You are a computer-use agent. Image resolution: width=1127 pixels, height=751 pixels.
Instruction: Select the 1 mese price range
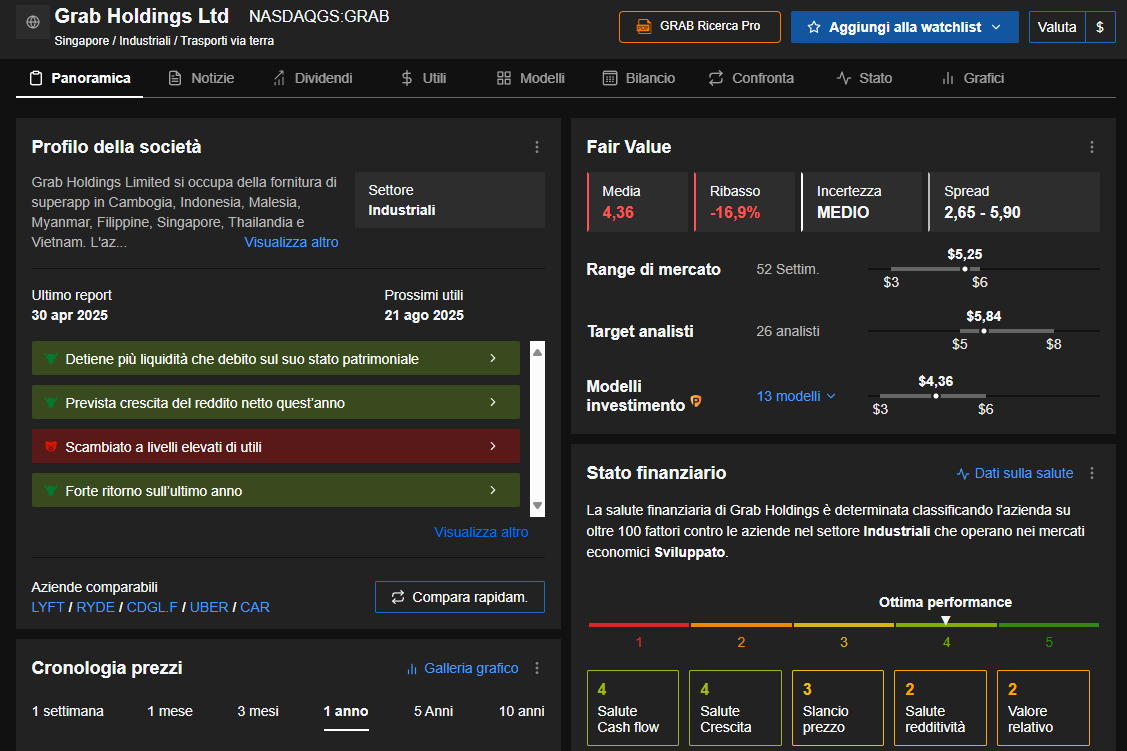tap(170, 711)
